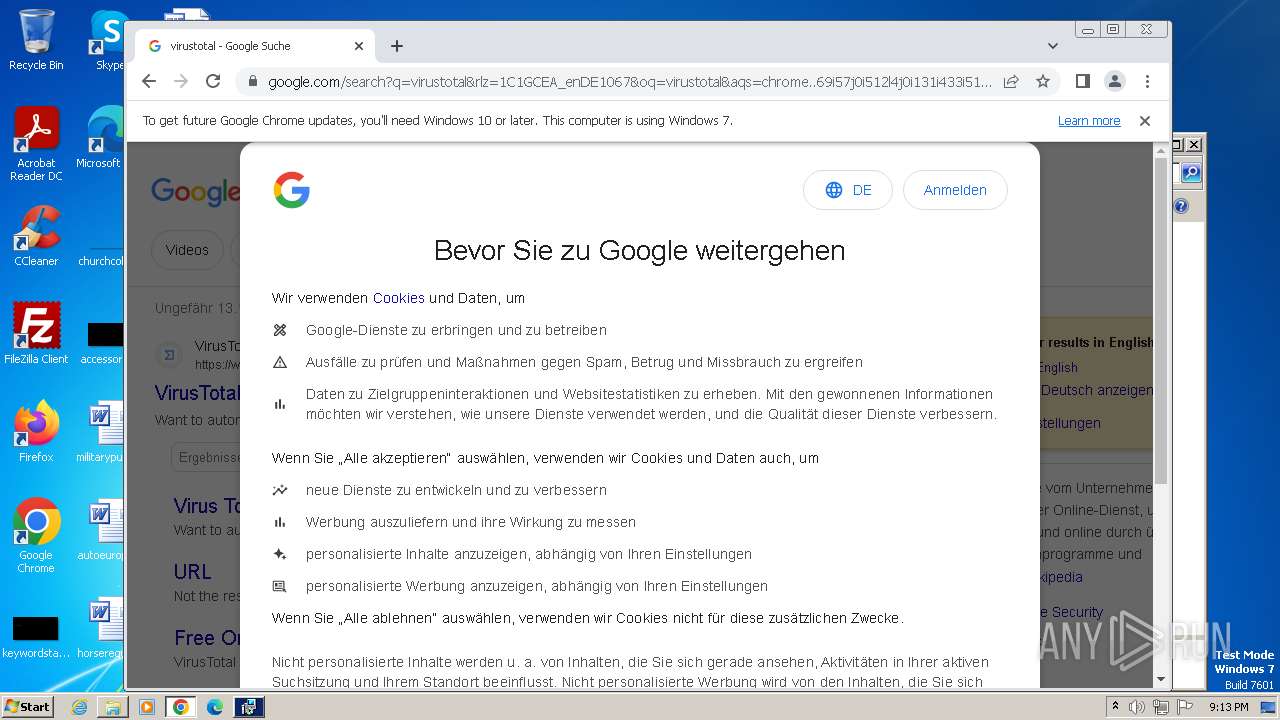Open Firefox desktop shortcut
Viewport: 1280px width, 720px height.
click(x=36, y=432)
